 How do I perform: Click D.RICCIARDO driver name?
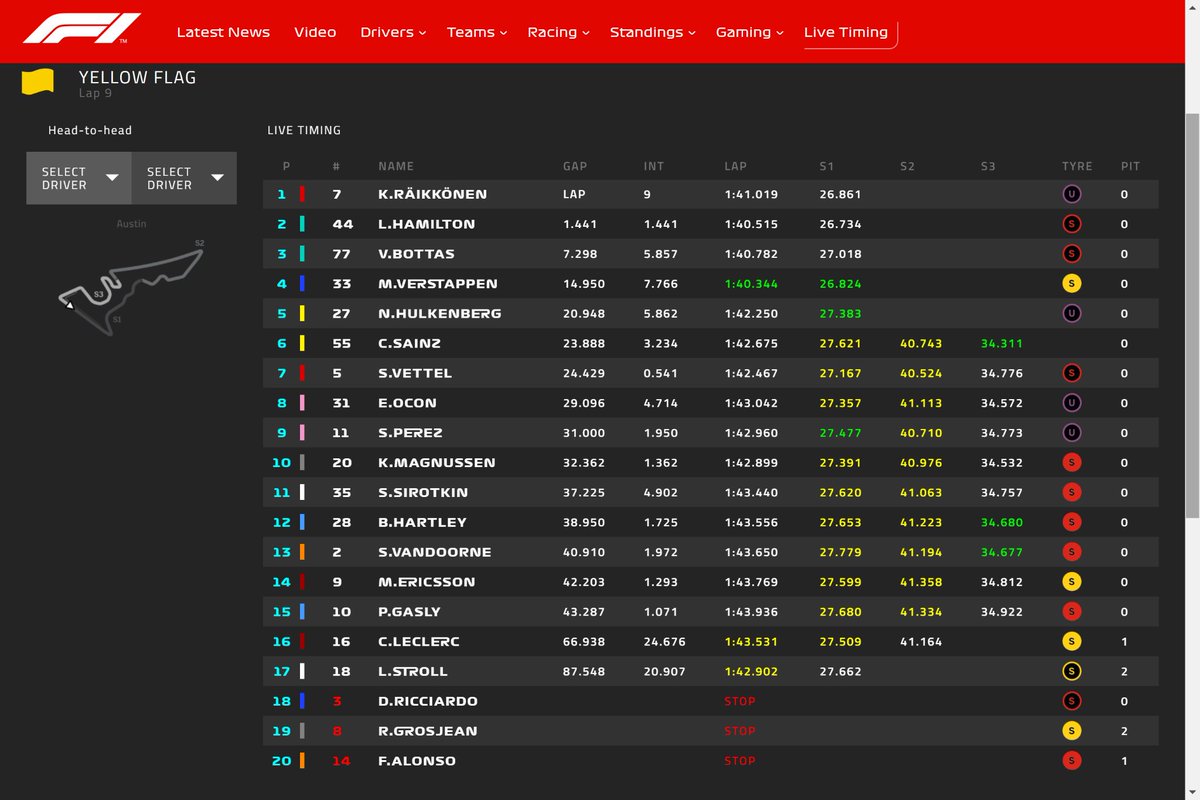(x=428, y=701)
